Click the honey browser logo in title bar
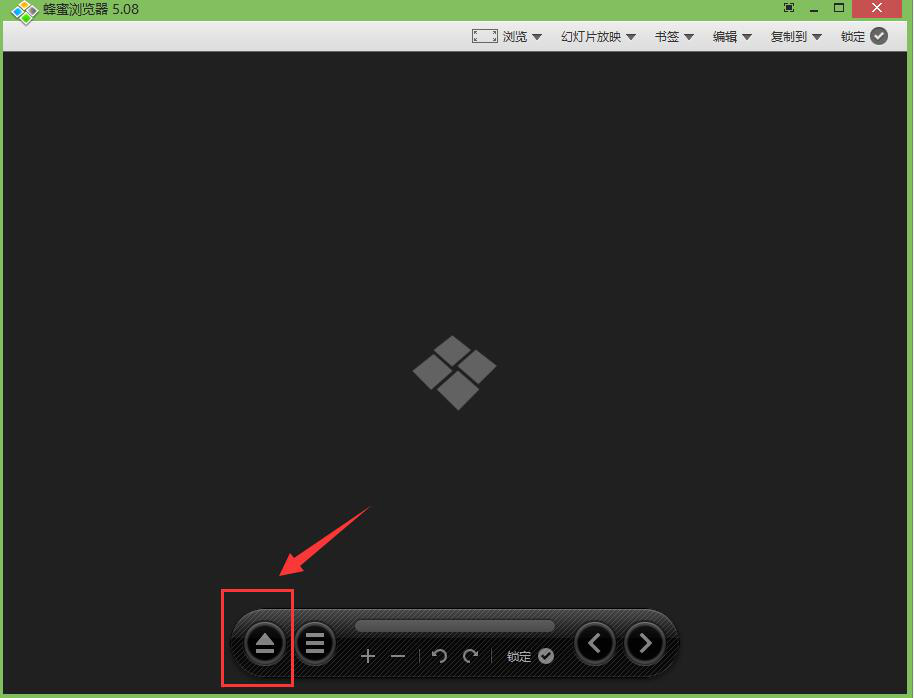 [x=25, y=12]
